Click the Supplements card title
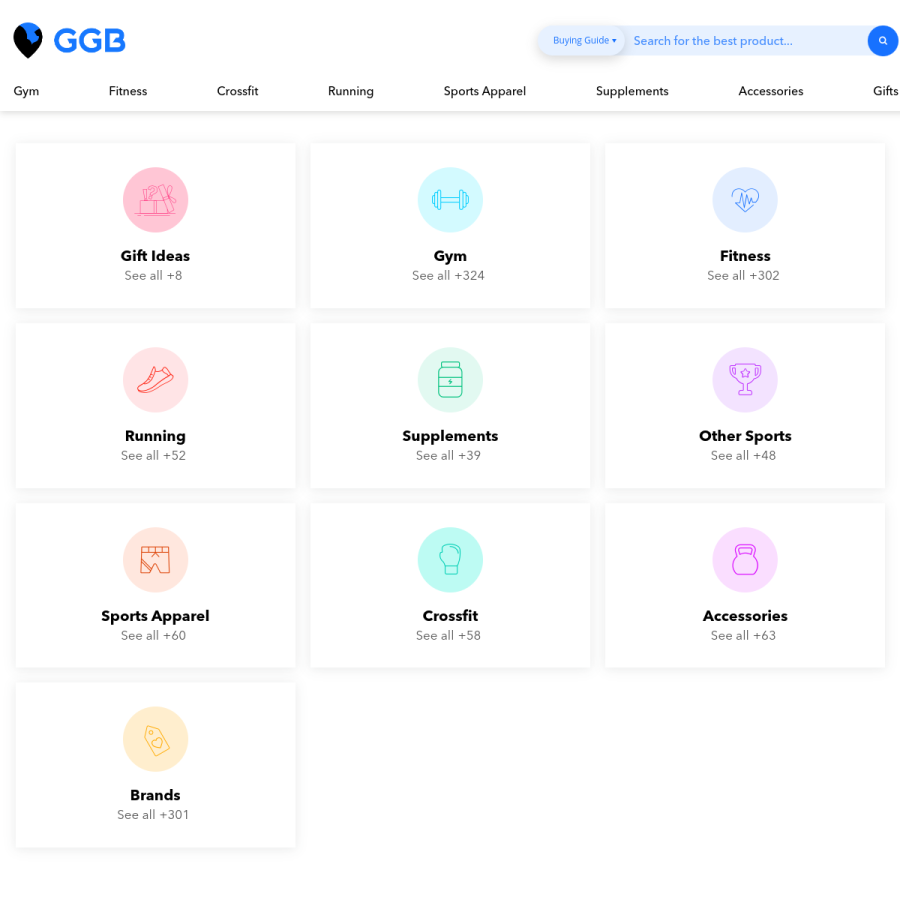 [x=450, y=436]
